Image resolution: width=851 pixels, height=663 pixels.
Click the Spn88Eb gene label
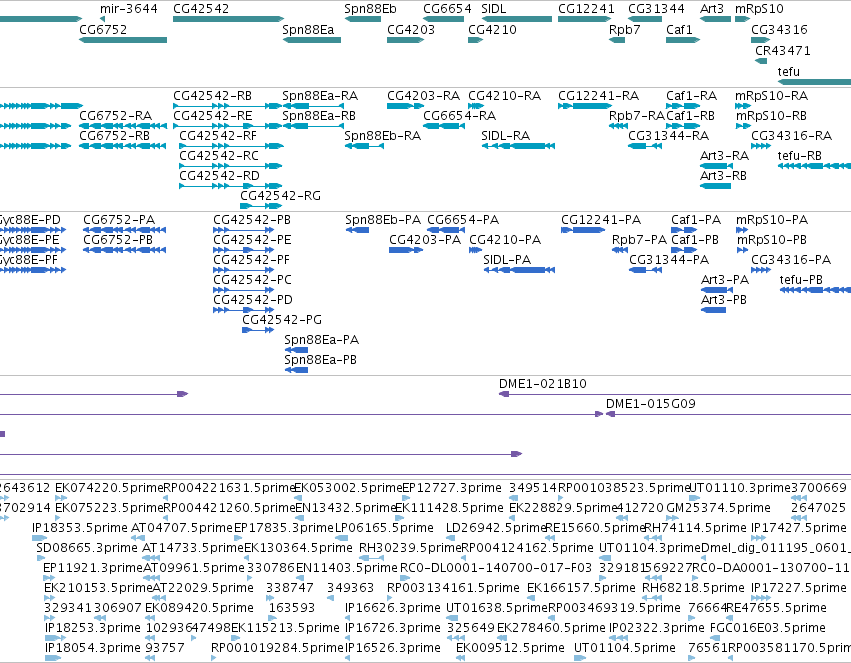[370, 9]
